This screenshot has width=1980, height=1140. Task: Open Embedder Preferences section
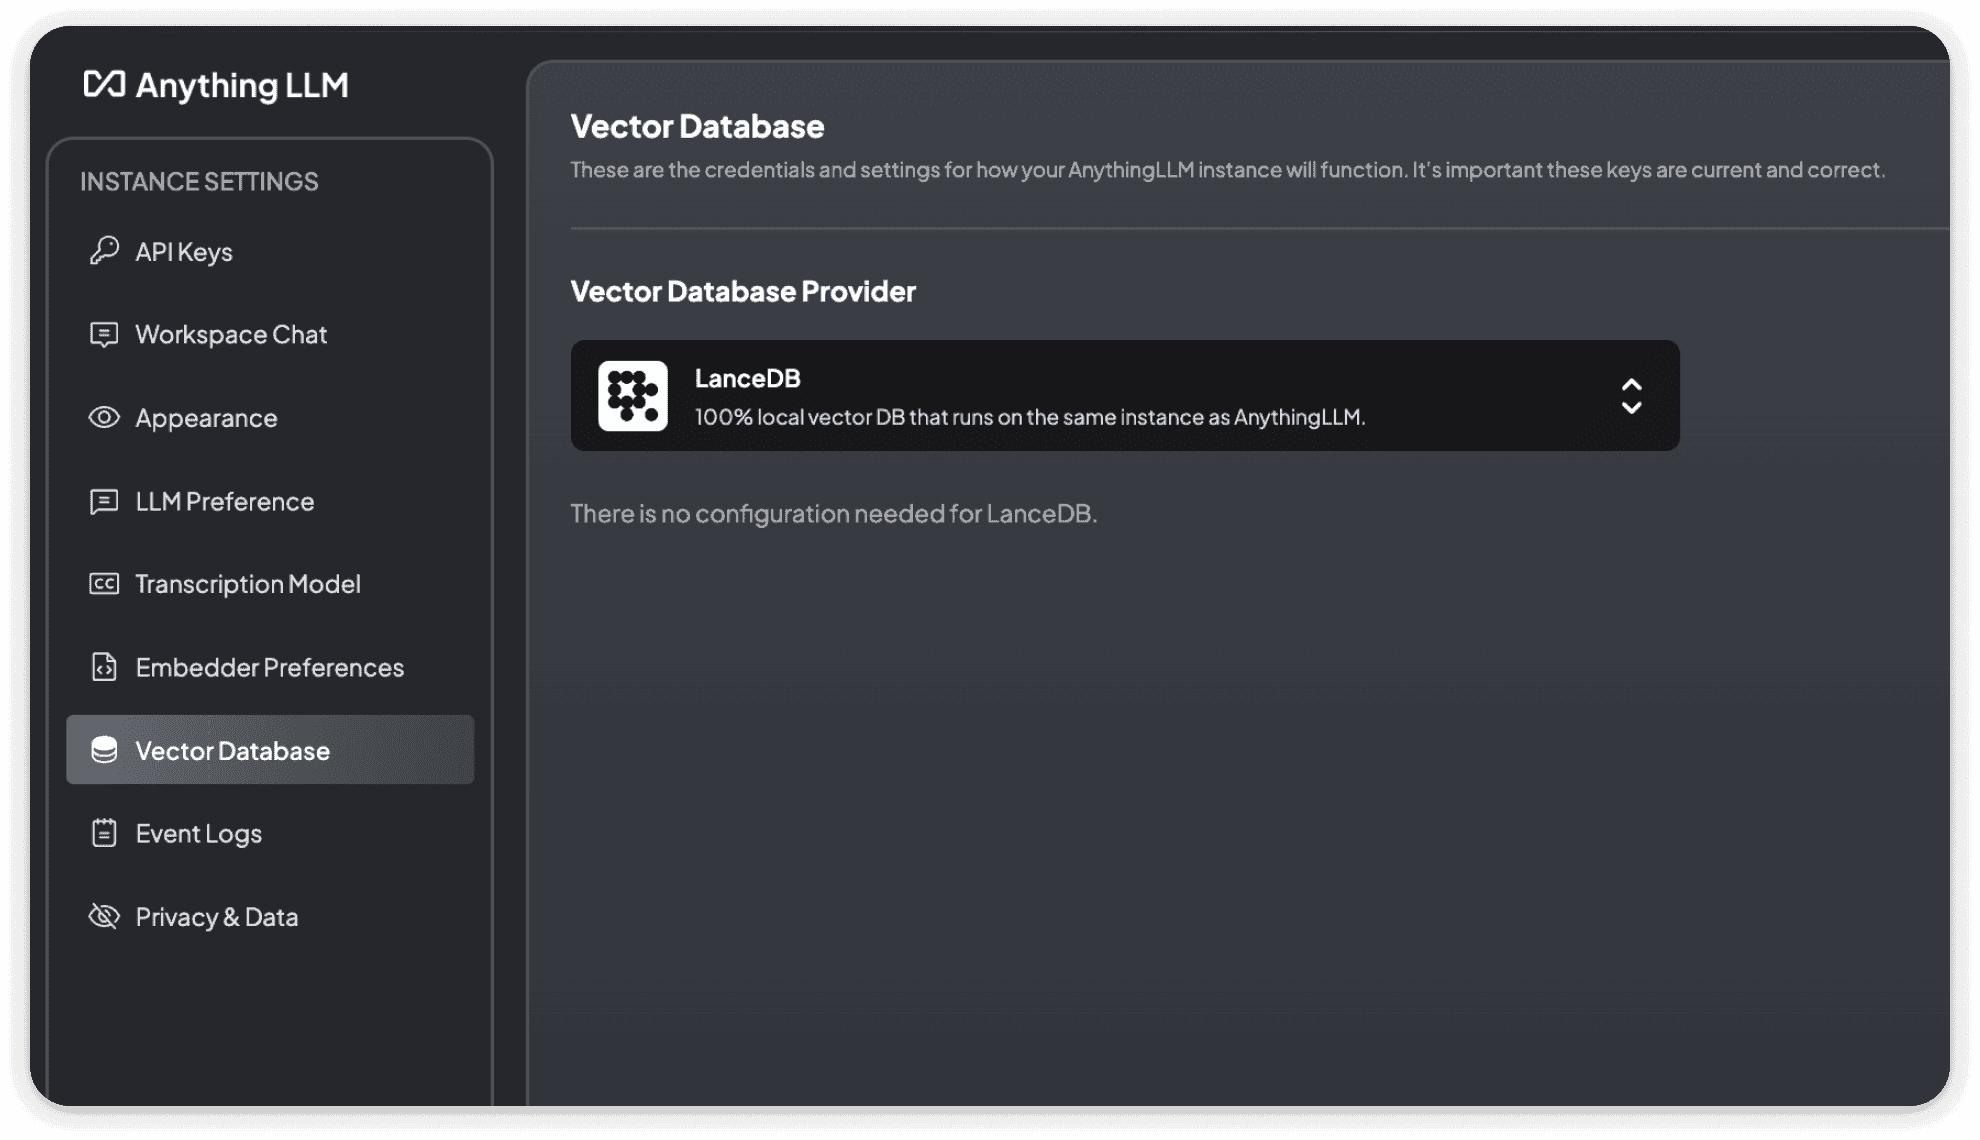click(x=270, y=667)
